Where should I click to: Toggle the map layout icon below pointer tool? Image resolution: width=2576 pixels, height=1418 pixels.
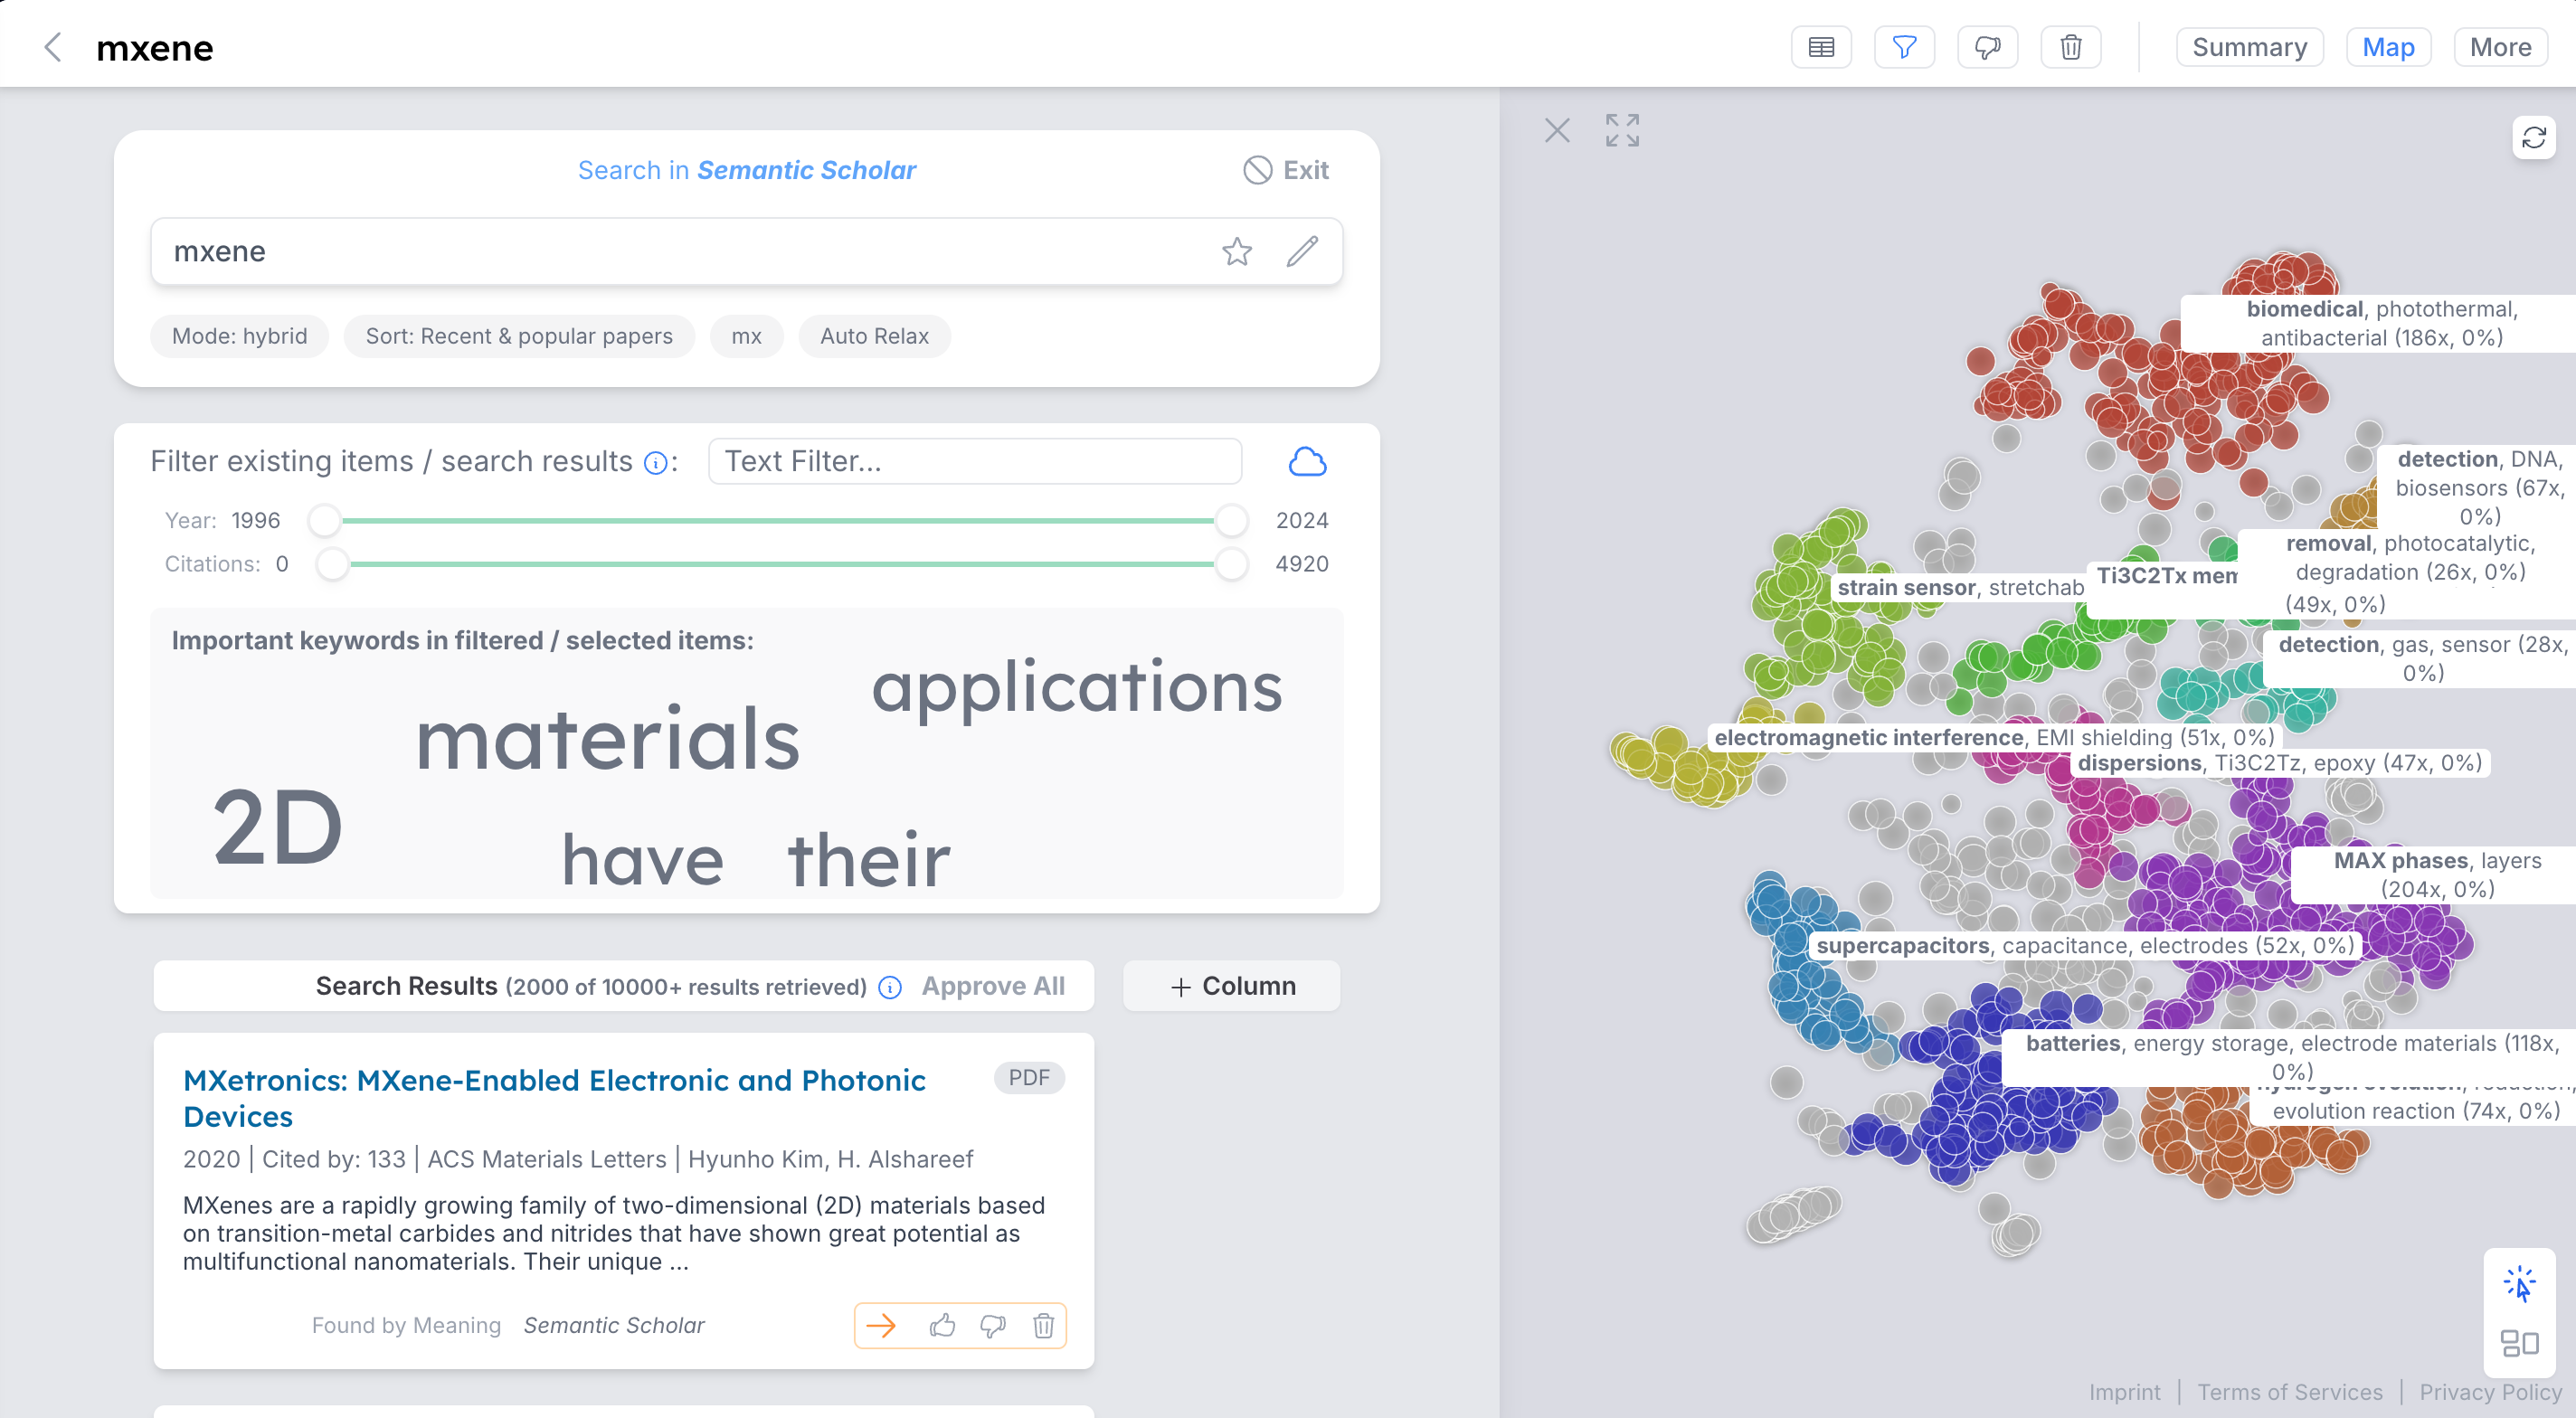2518,1343
